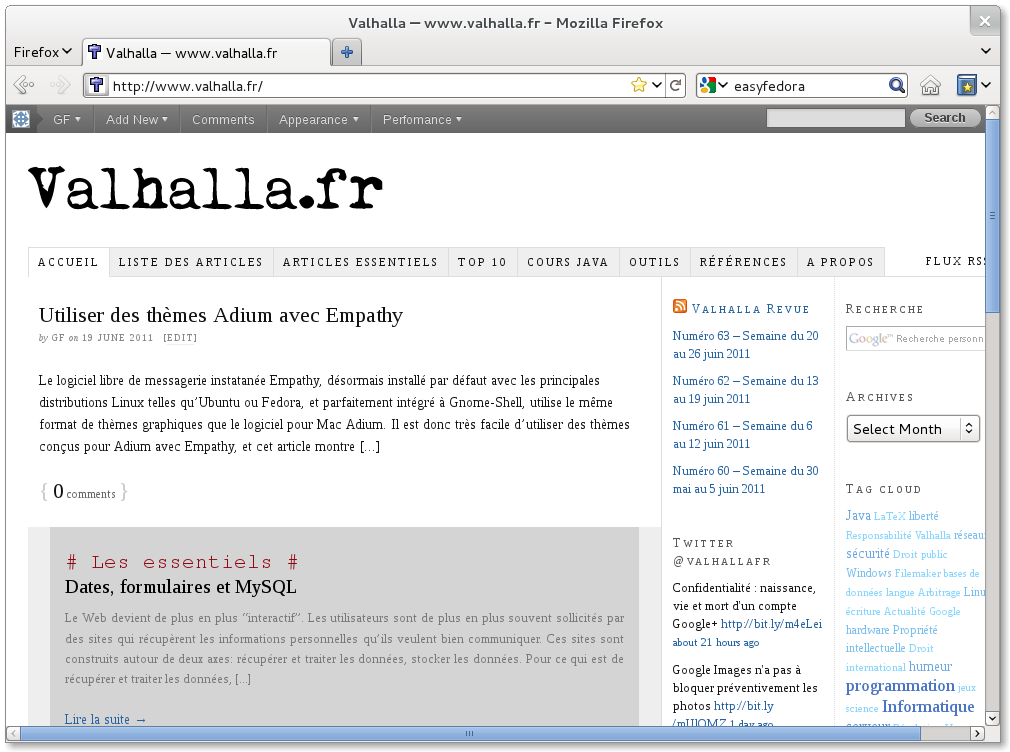Select the Valhalla browser tab
This screenshot has height=752, width=1010.
pyautogui.click(x=206, y=52)
